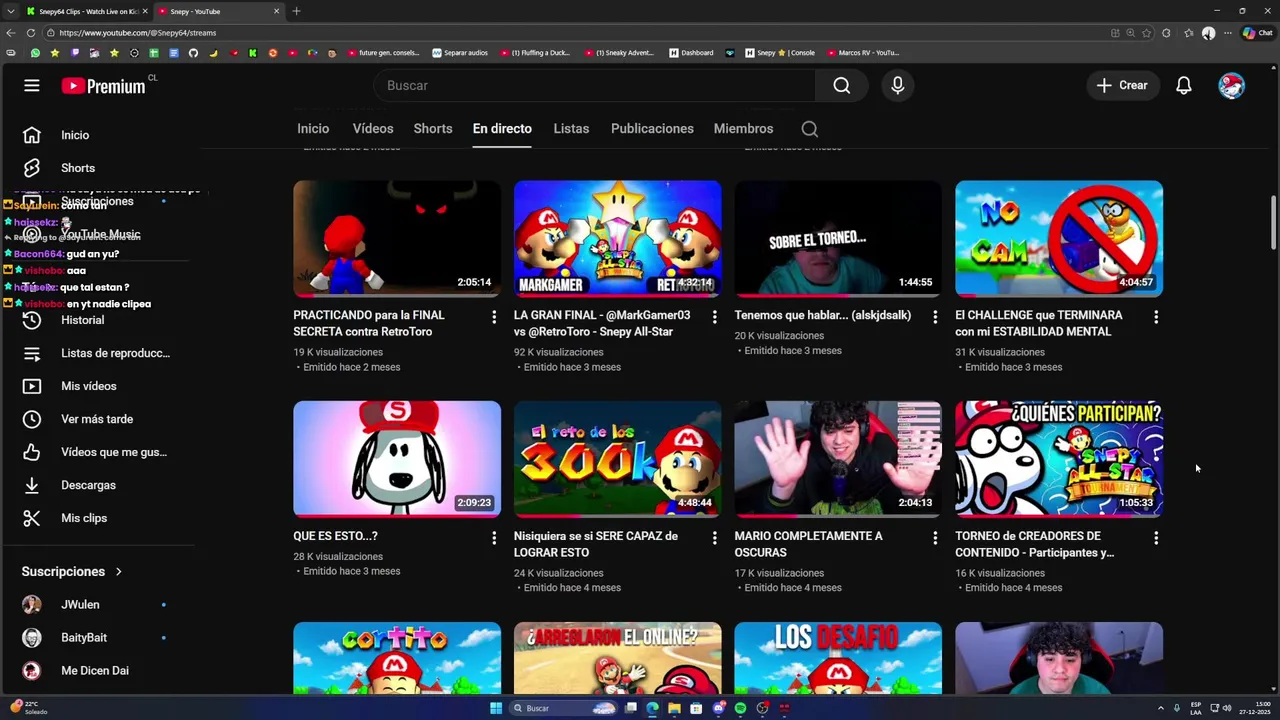The width and height of the screenshot is (1280, 720).
Task: Play the PRACTICANDO para la FINAL thumbnail
Action: (x=397, y=239)
